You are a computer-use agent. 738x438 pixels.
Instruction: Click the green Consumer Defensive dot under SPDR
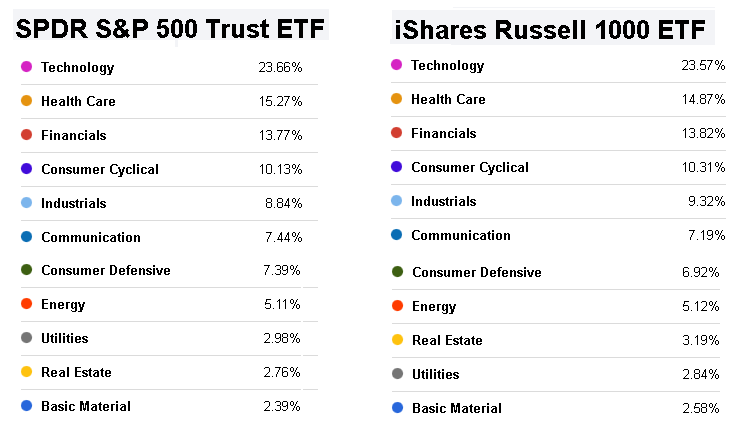pos(26,270)
